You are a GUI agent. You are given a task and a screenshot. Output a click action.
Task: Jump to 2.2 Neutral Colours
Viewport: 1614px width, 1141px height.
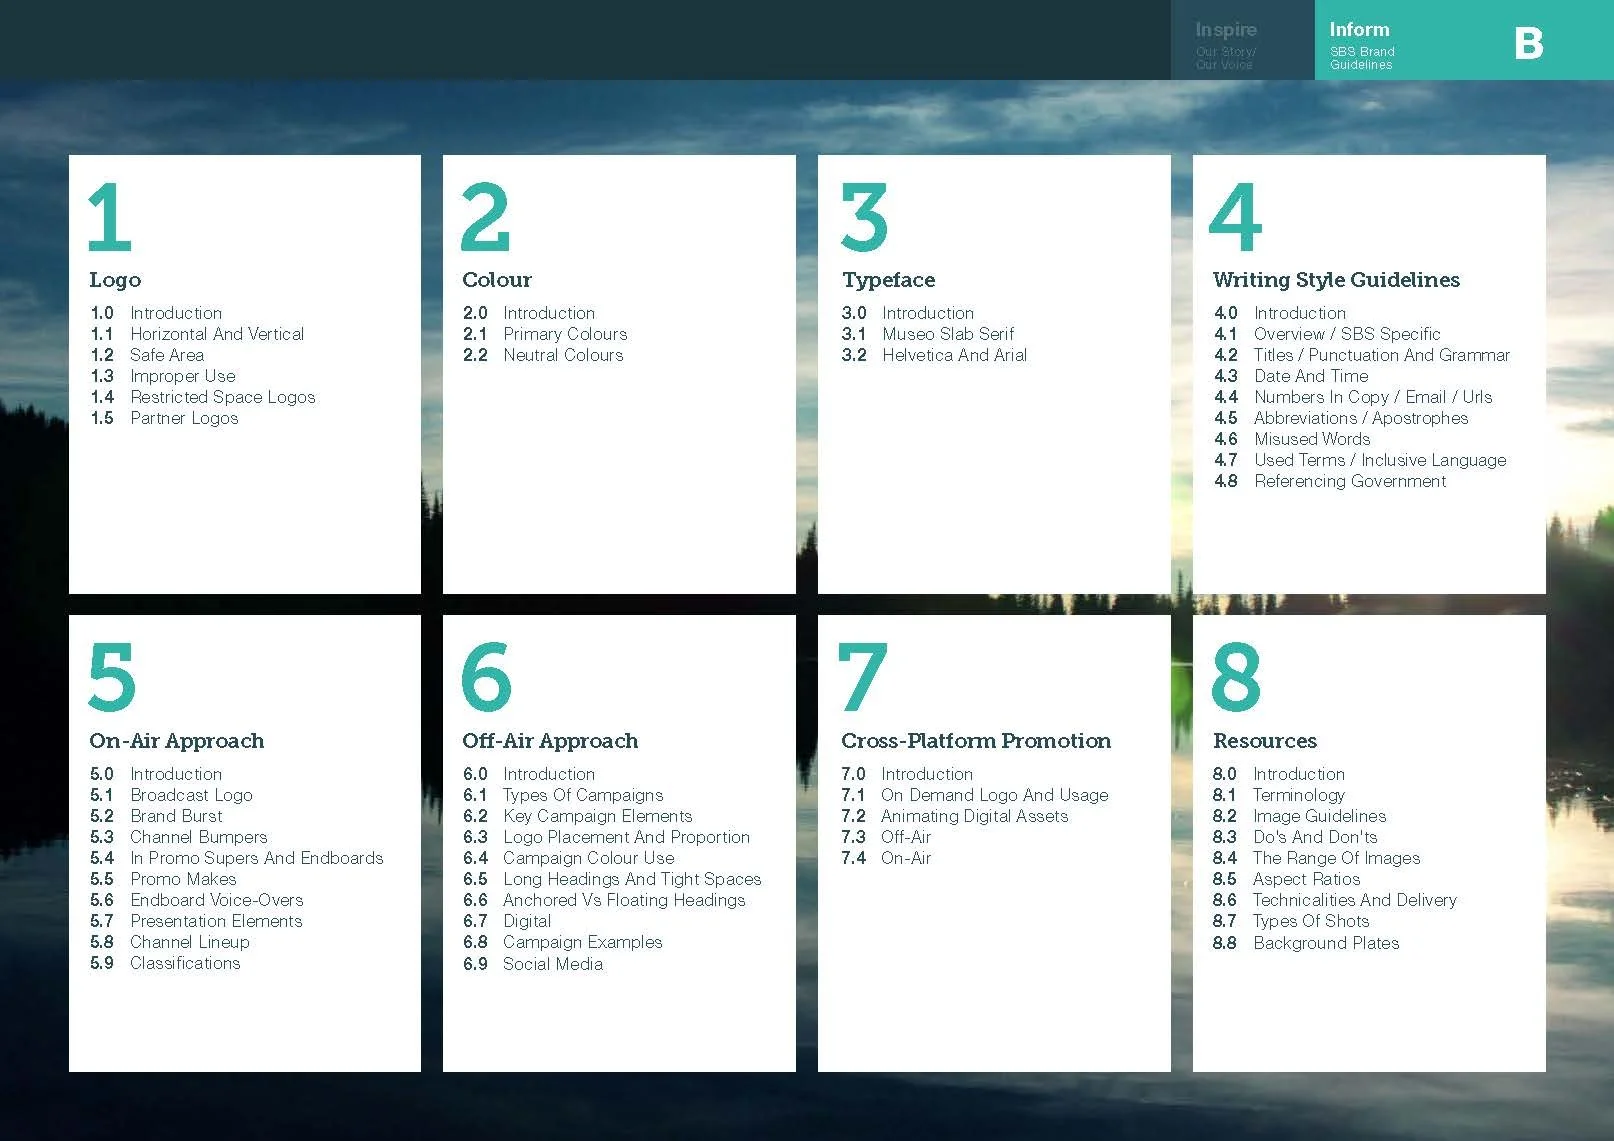click(543, 355)
